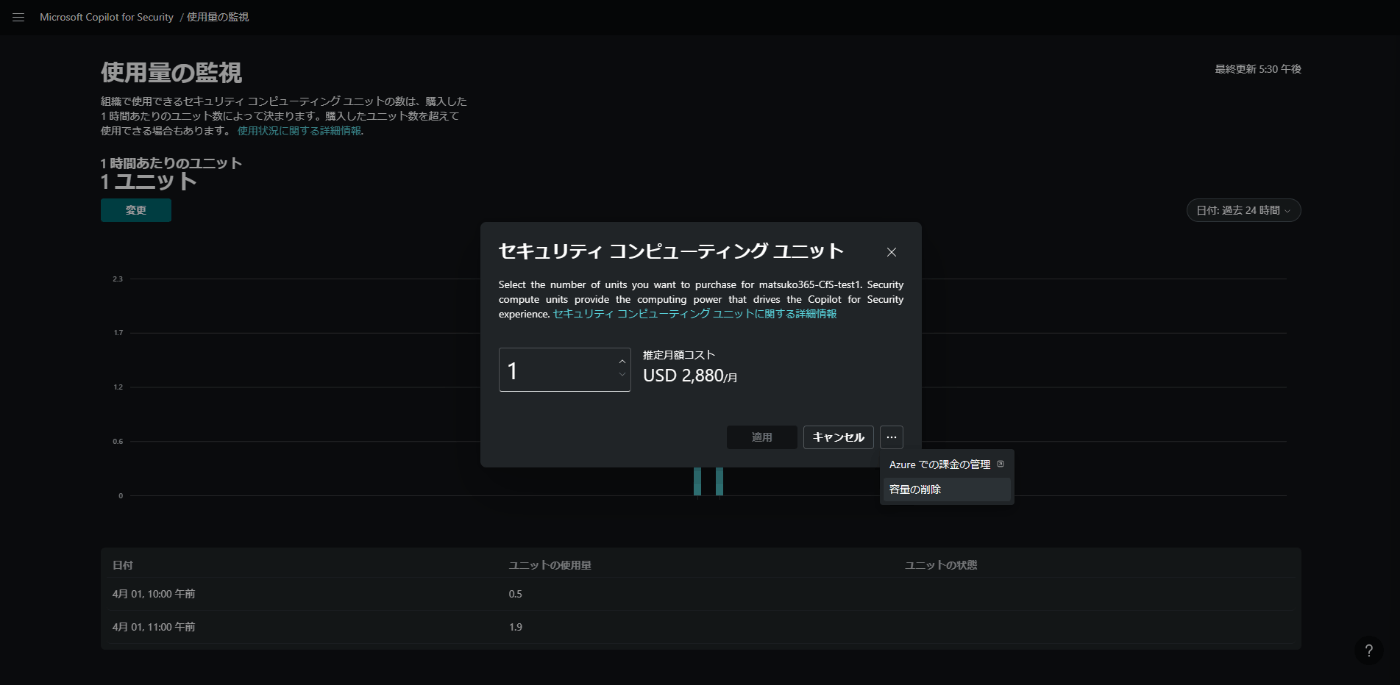Open Azure での課金の管理 menu entry

(947, 465)
